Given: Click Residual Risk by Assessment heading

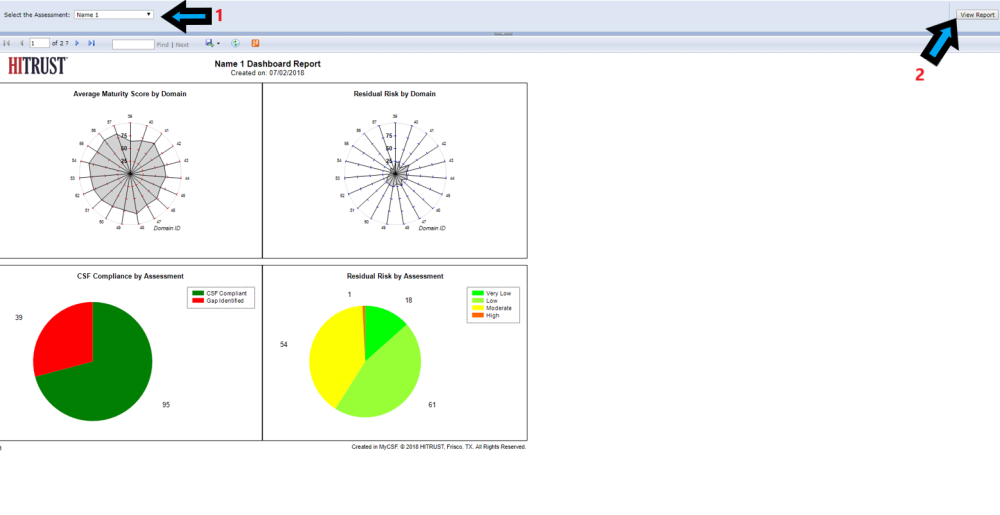Looking at the screenshot, I should click(x=395, y=276).
